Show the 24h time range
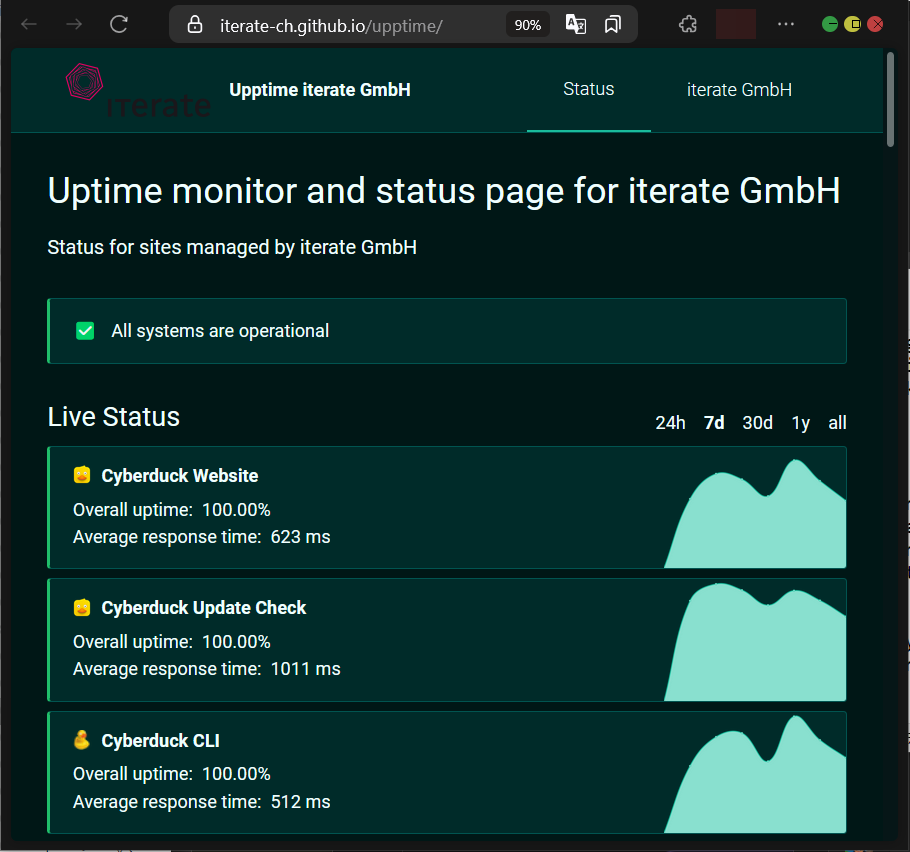This screenshot has height=852, width=910. click(670, 423)
